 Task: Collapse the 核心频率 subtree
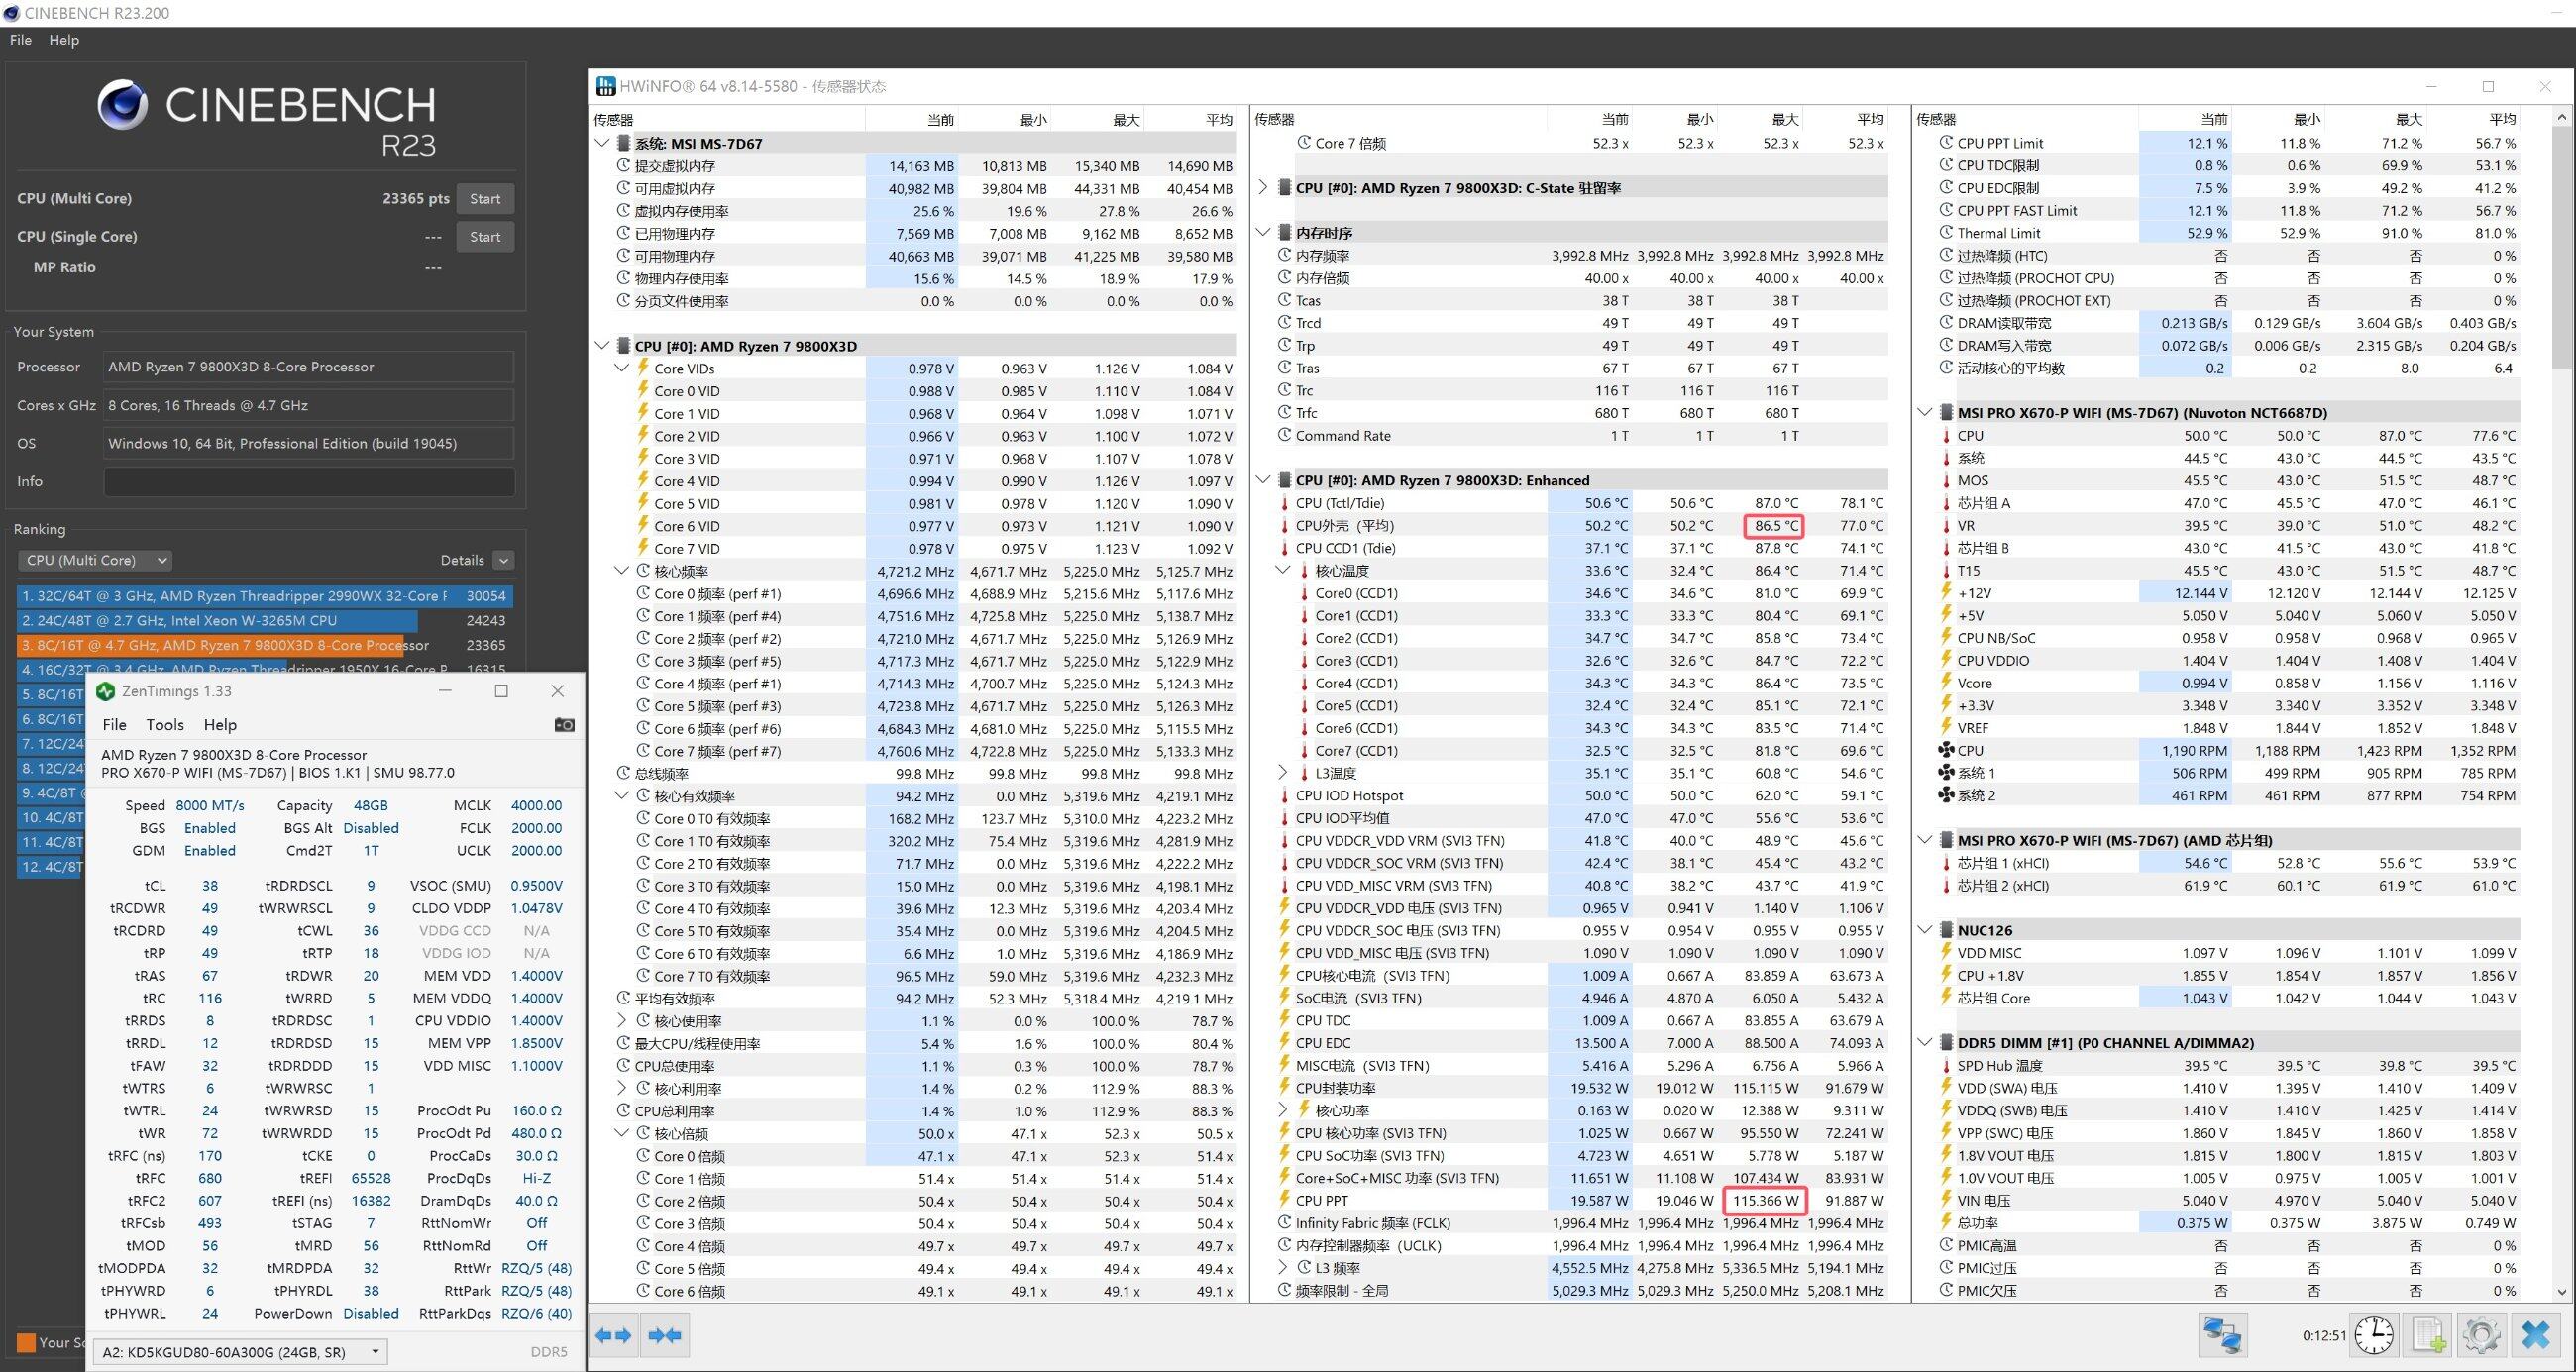(x=622, y=571)
